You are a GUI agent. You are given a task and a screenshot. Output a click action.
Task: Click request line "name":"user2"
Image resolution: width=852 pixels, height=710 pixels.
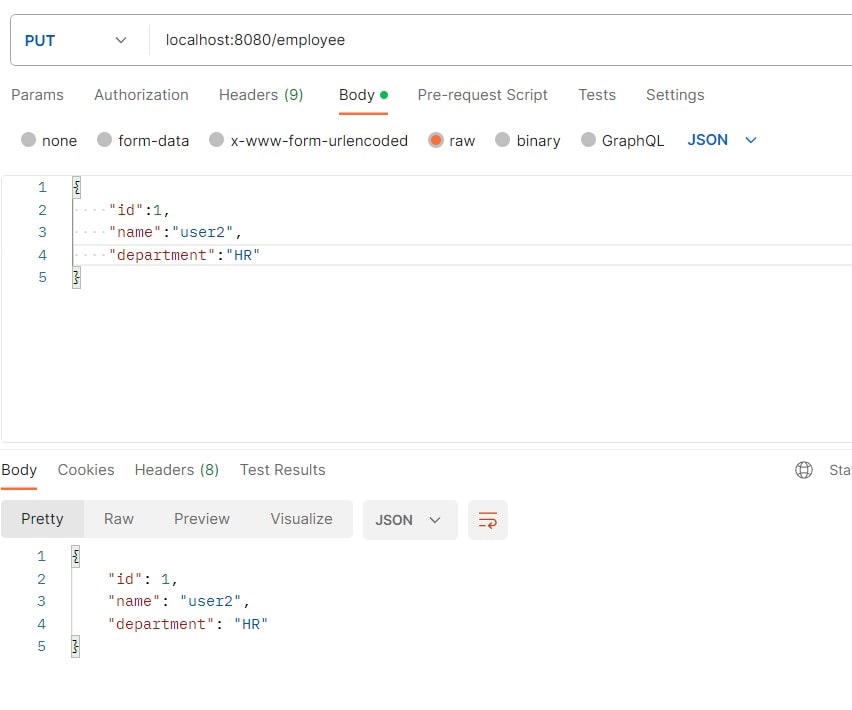tap(175, 233)
